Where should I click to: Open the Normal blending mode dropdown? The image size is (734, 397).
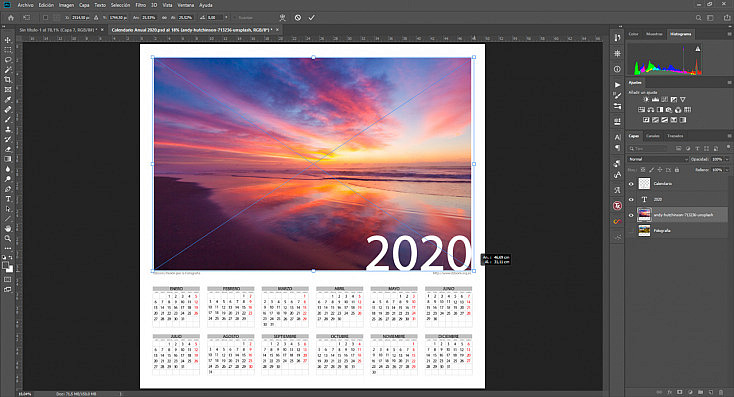658,159
